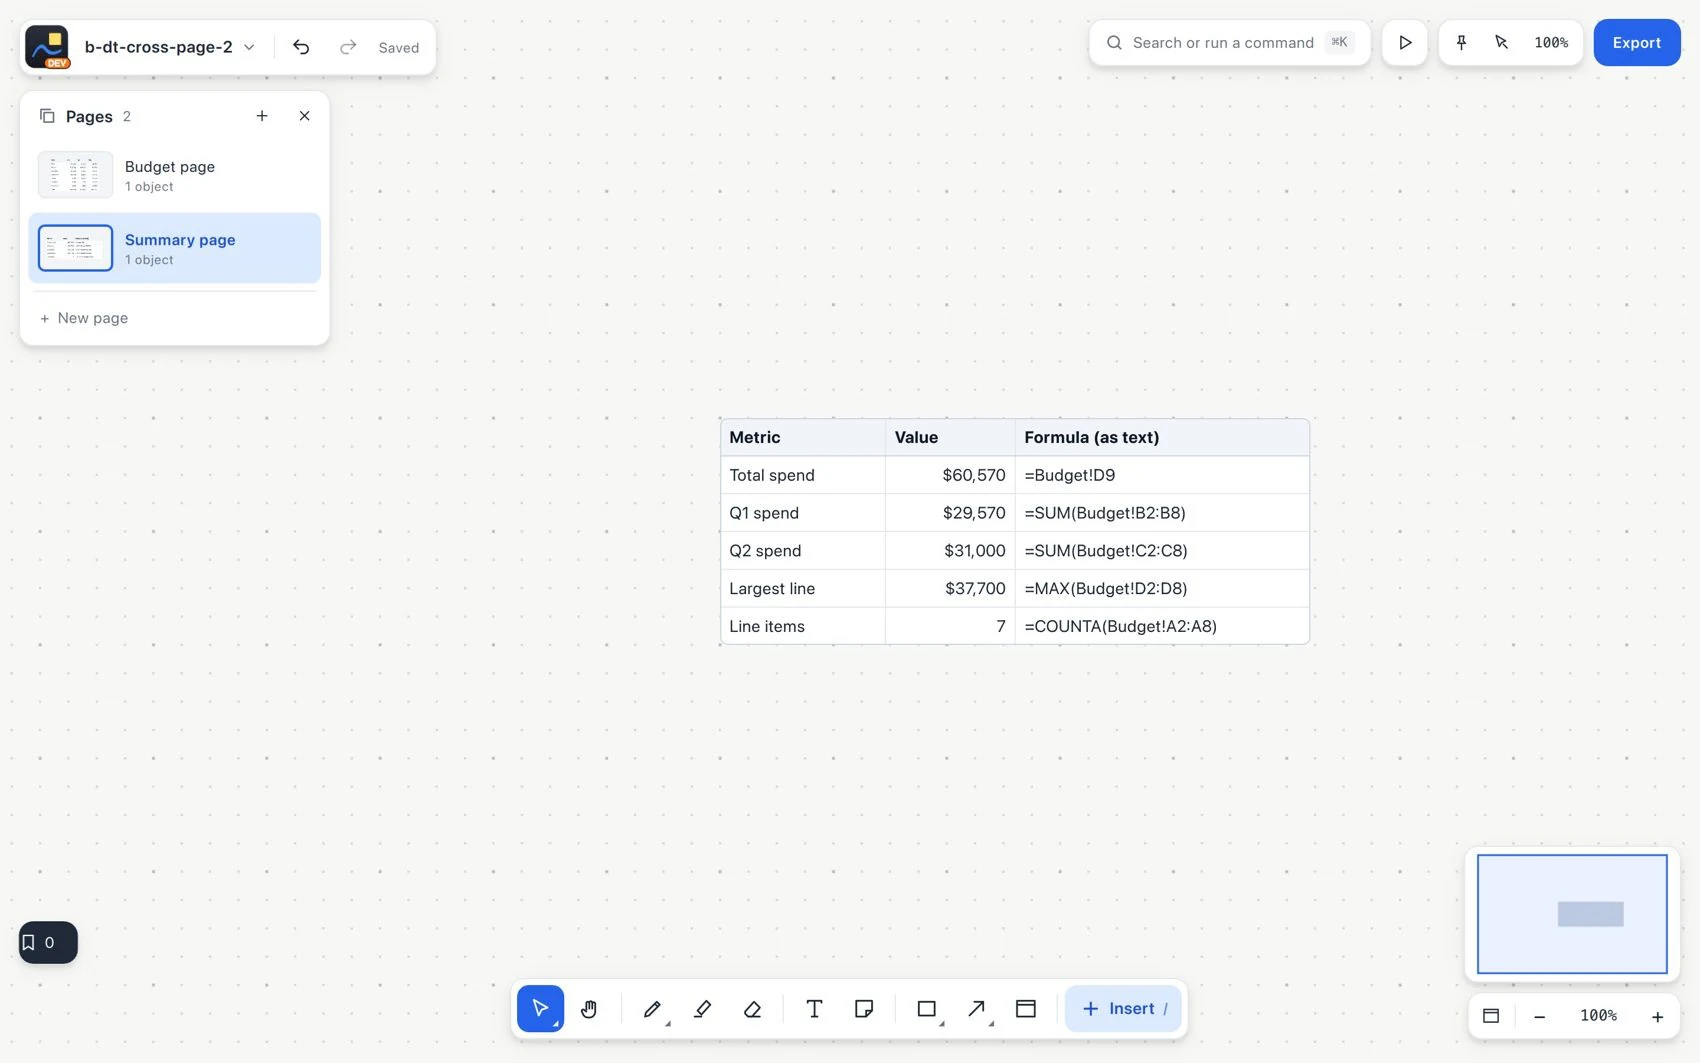This screenshot has height=1063, width=1700.
Task: Open the bottom 100% zoom level menu
Action: point(1598,1016)
